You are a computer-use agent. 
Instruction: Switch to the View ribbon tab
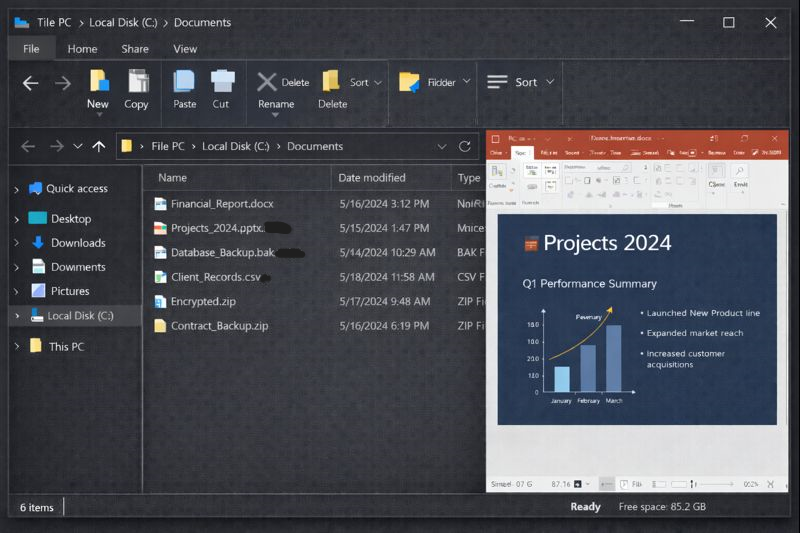pos(185,49)
